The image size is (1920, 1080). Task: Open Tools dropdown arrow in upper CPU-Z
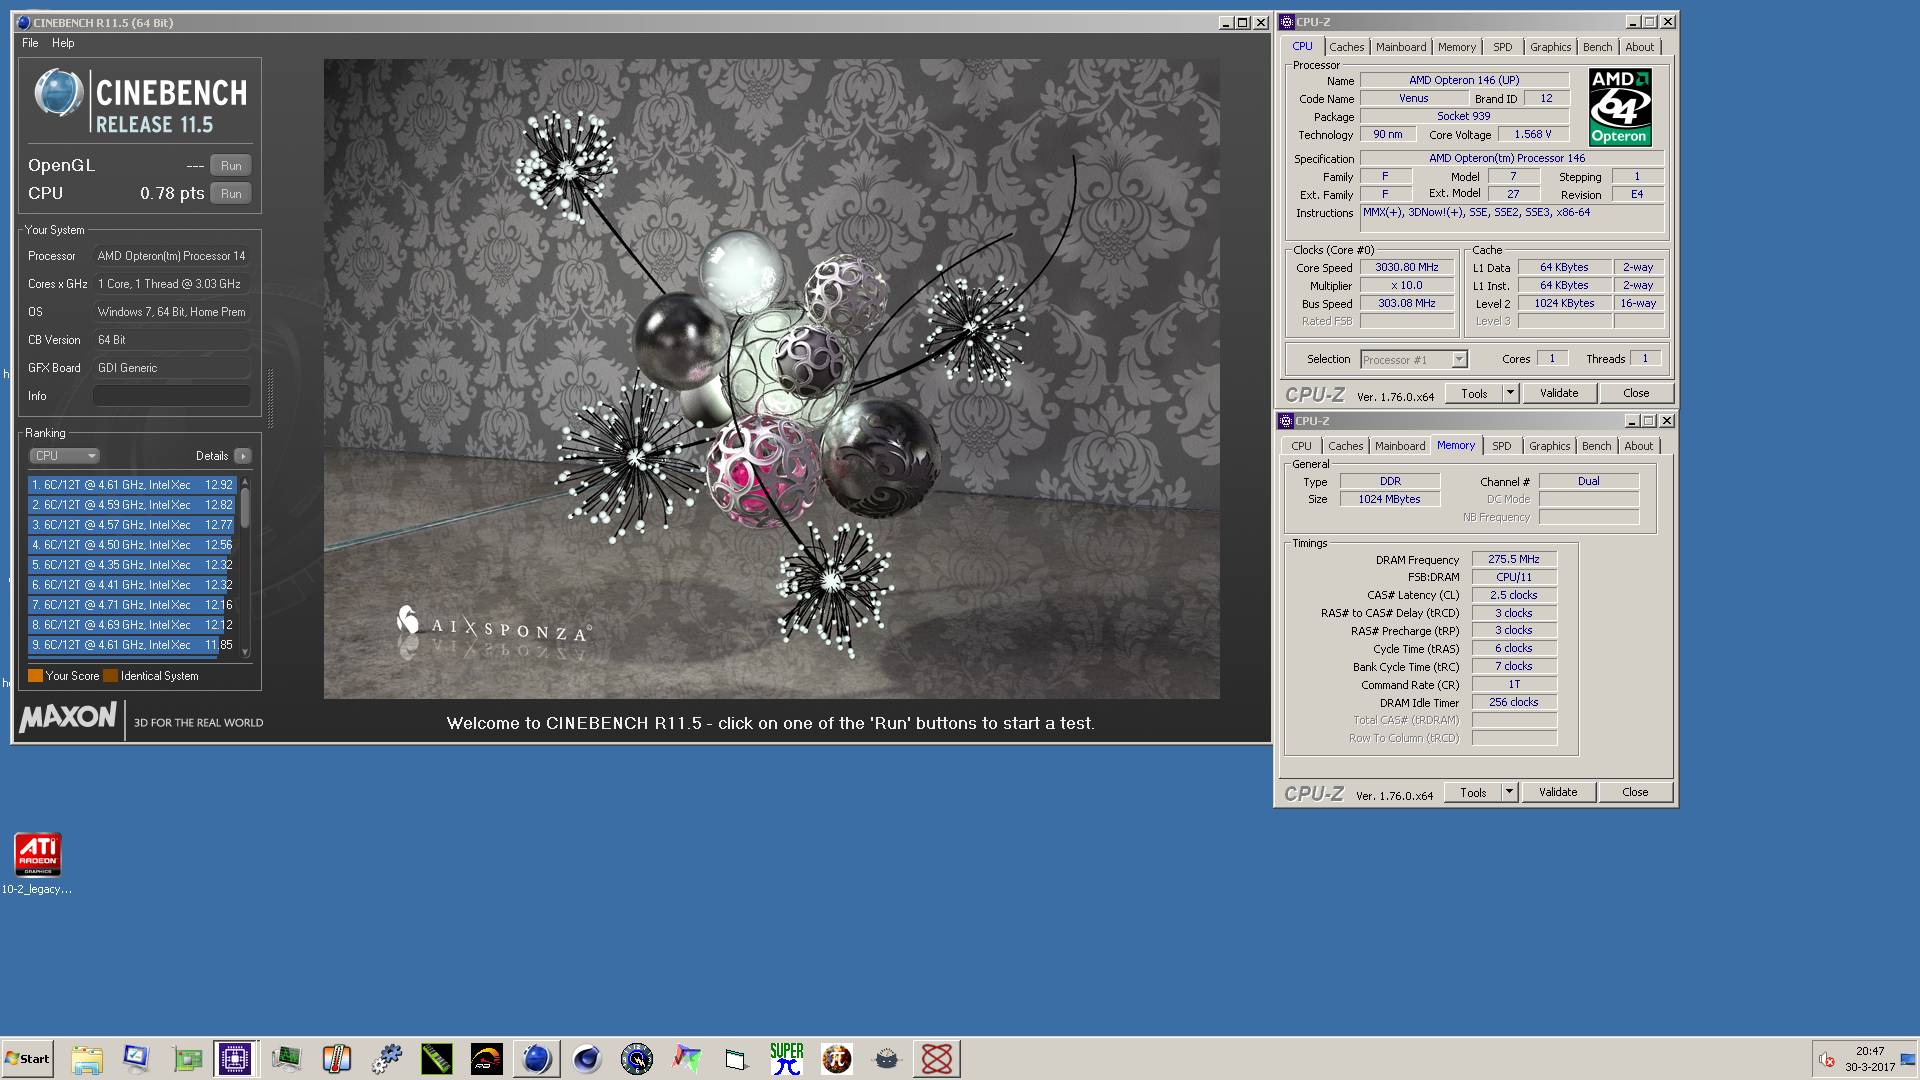[1510, 393]
